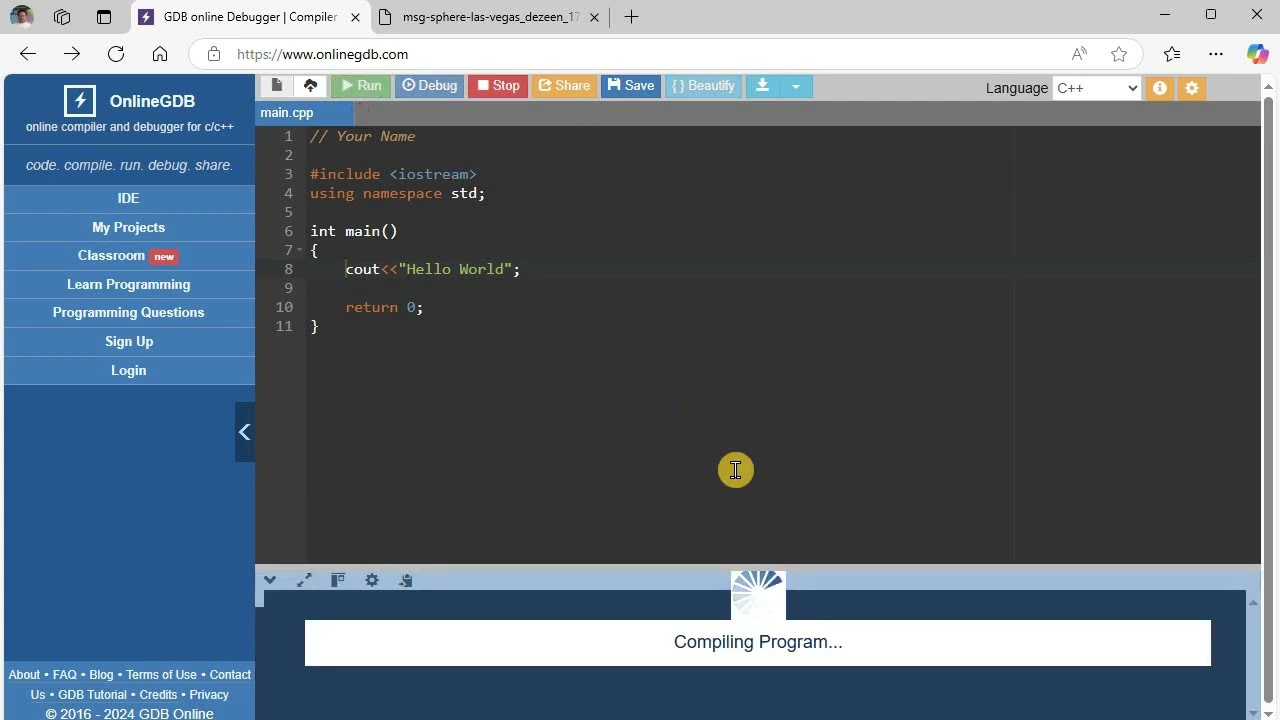The width and height of the screenshot is (1280, 720).
Task: Add this page to favorites with the star icon
Action: tap(1119, 54)
